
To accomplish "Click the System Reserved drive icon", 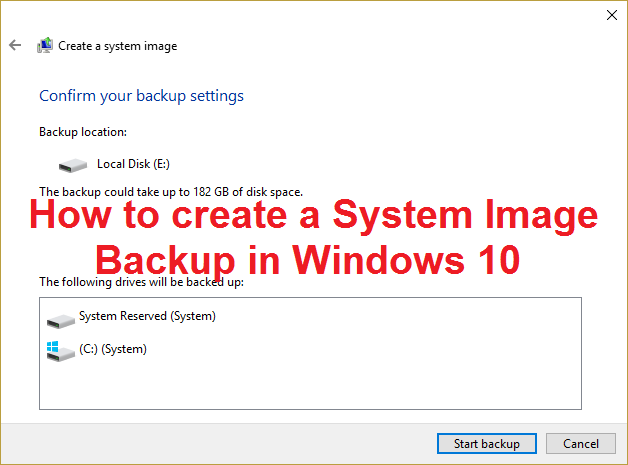I will [60, 321].
